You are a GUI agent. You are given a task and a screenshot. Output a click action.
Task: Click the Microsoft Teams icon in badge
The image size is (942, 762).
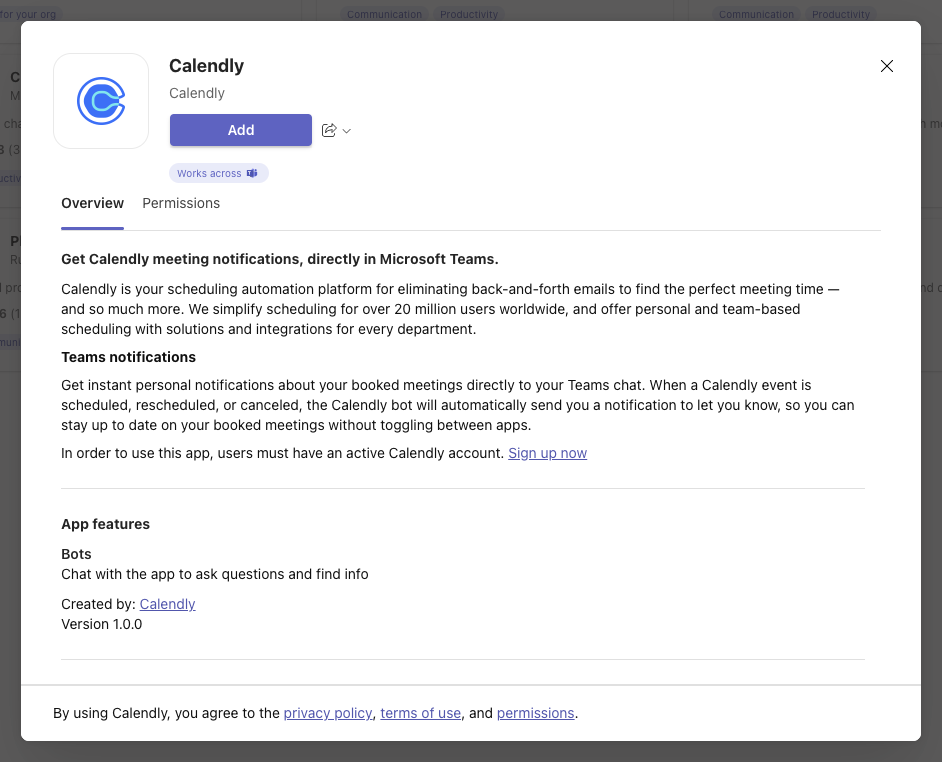pyautogui.click(x=253, y=174)
